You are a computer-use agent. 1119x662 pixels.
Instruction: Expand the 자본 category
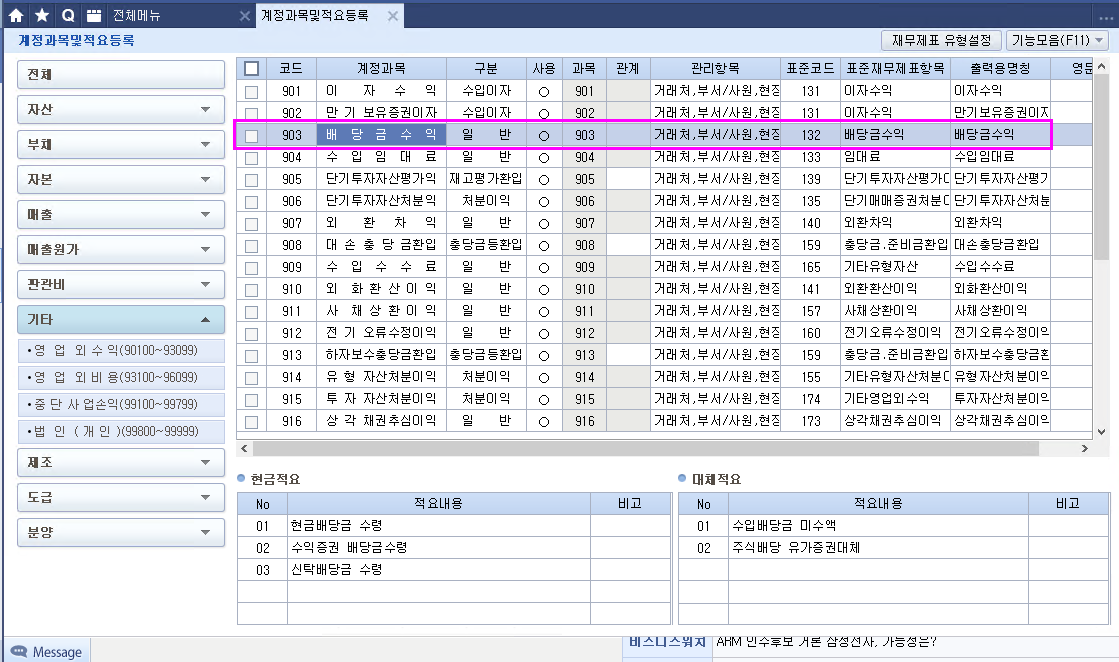[121, 179]
